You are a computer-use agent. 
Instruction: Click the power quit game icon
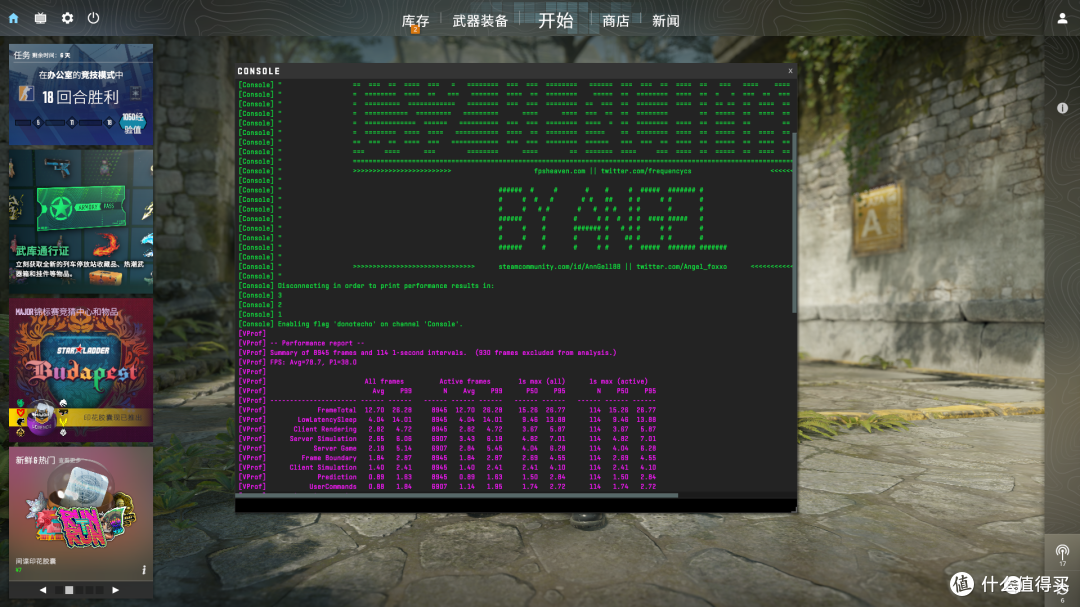94,18
